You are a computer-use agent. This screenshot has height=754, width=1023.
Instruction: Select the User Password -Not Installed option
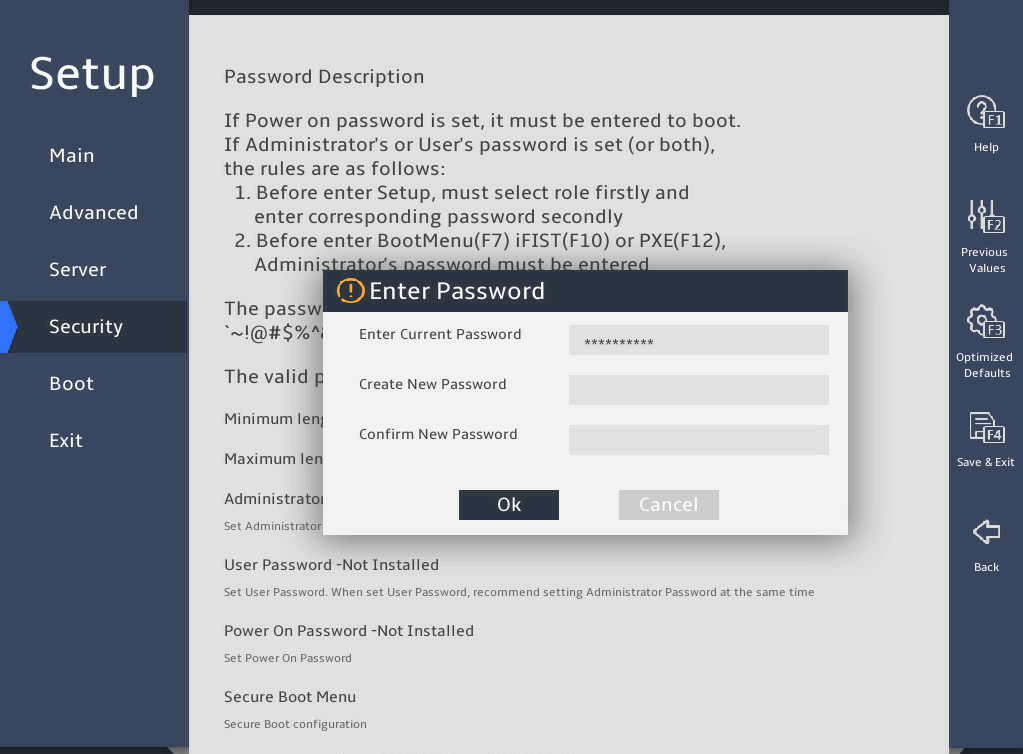point(331,565)
